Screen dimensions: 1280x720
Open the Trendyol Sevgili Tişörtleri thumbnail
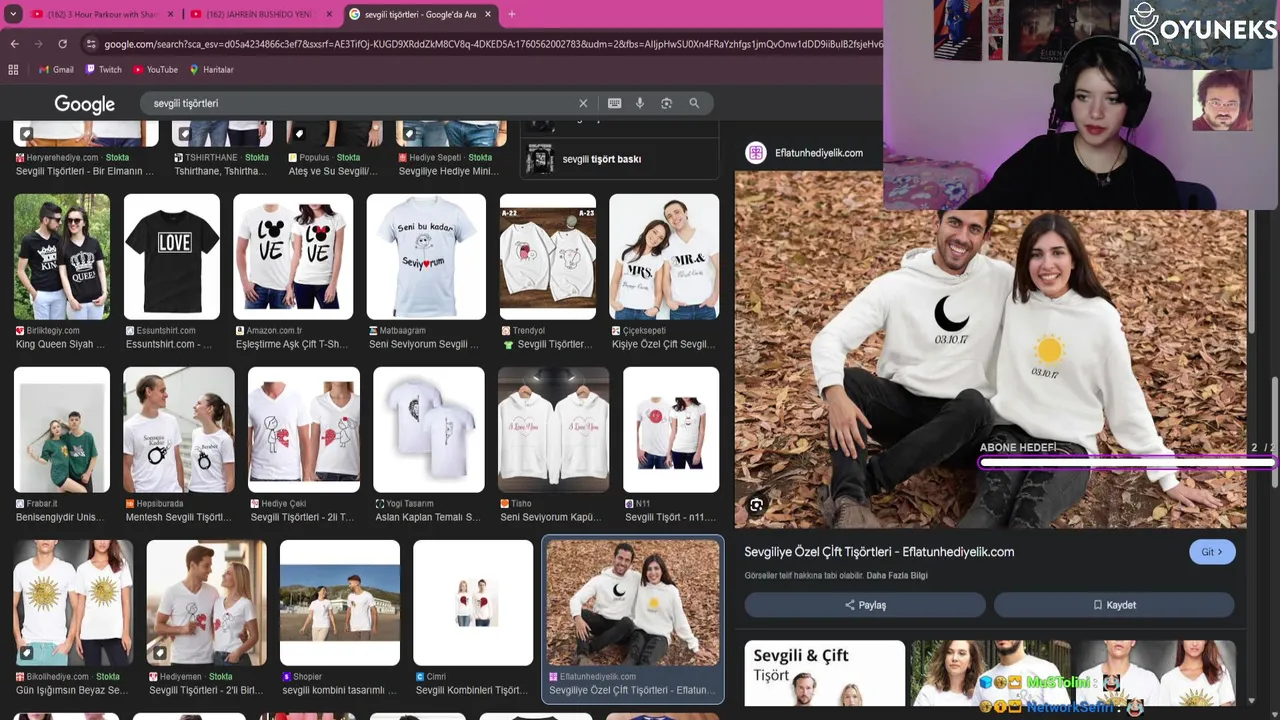point(548,257)
